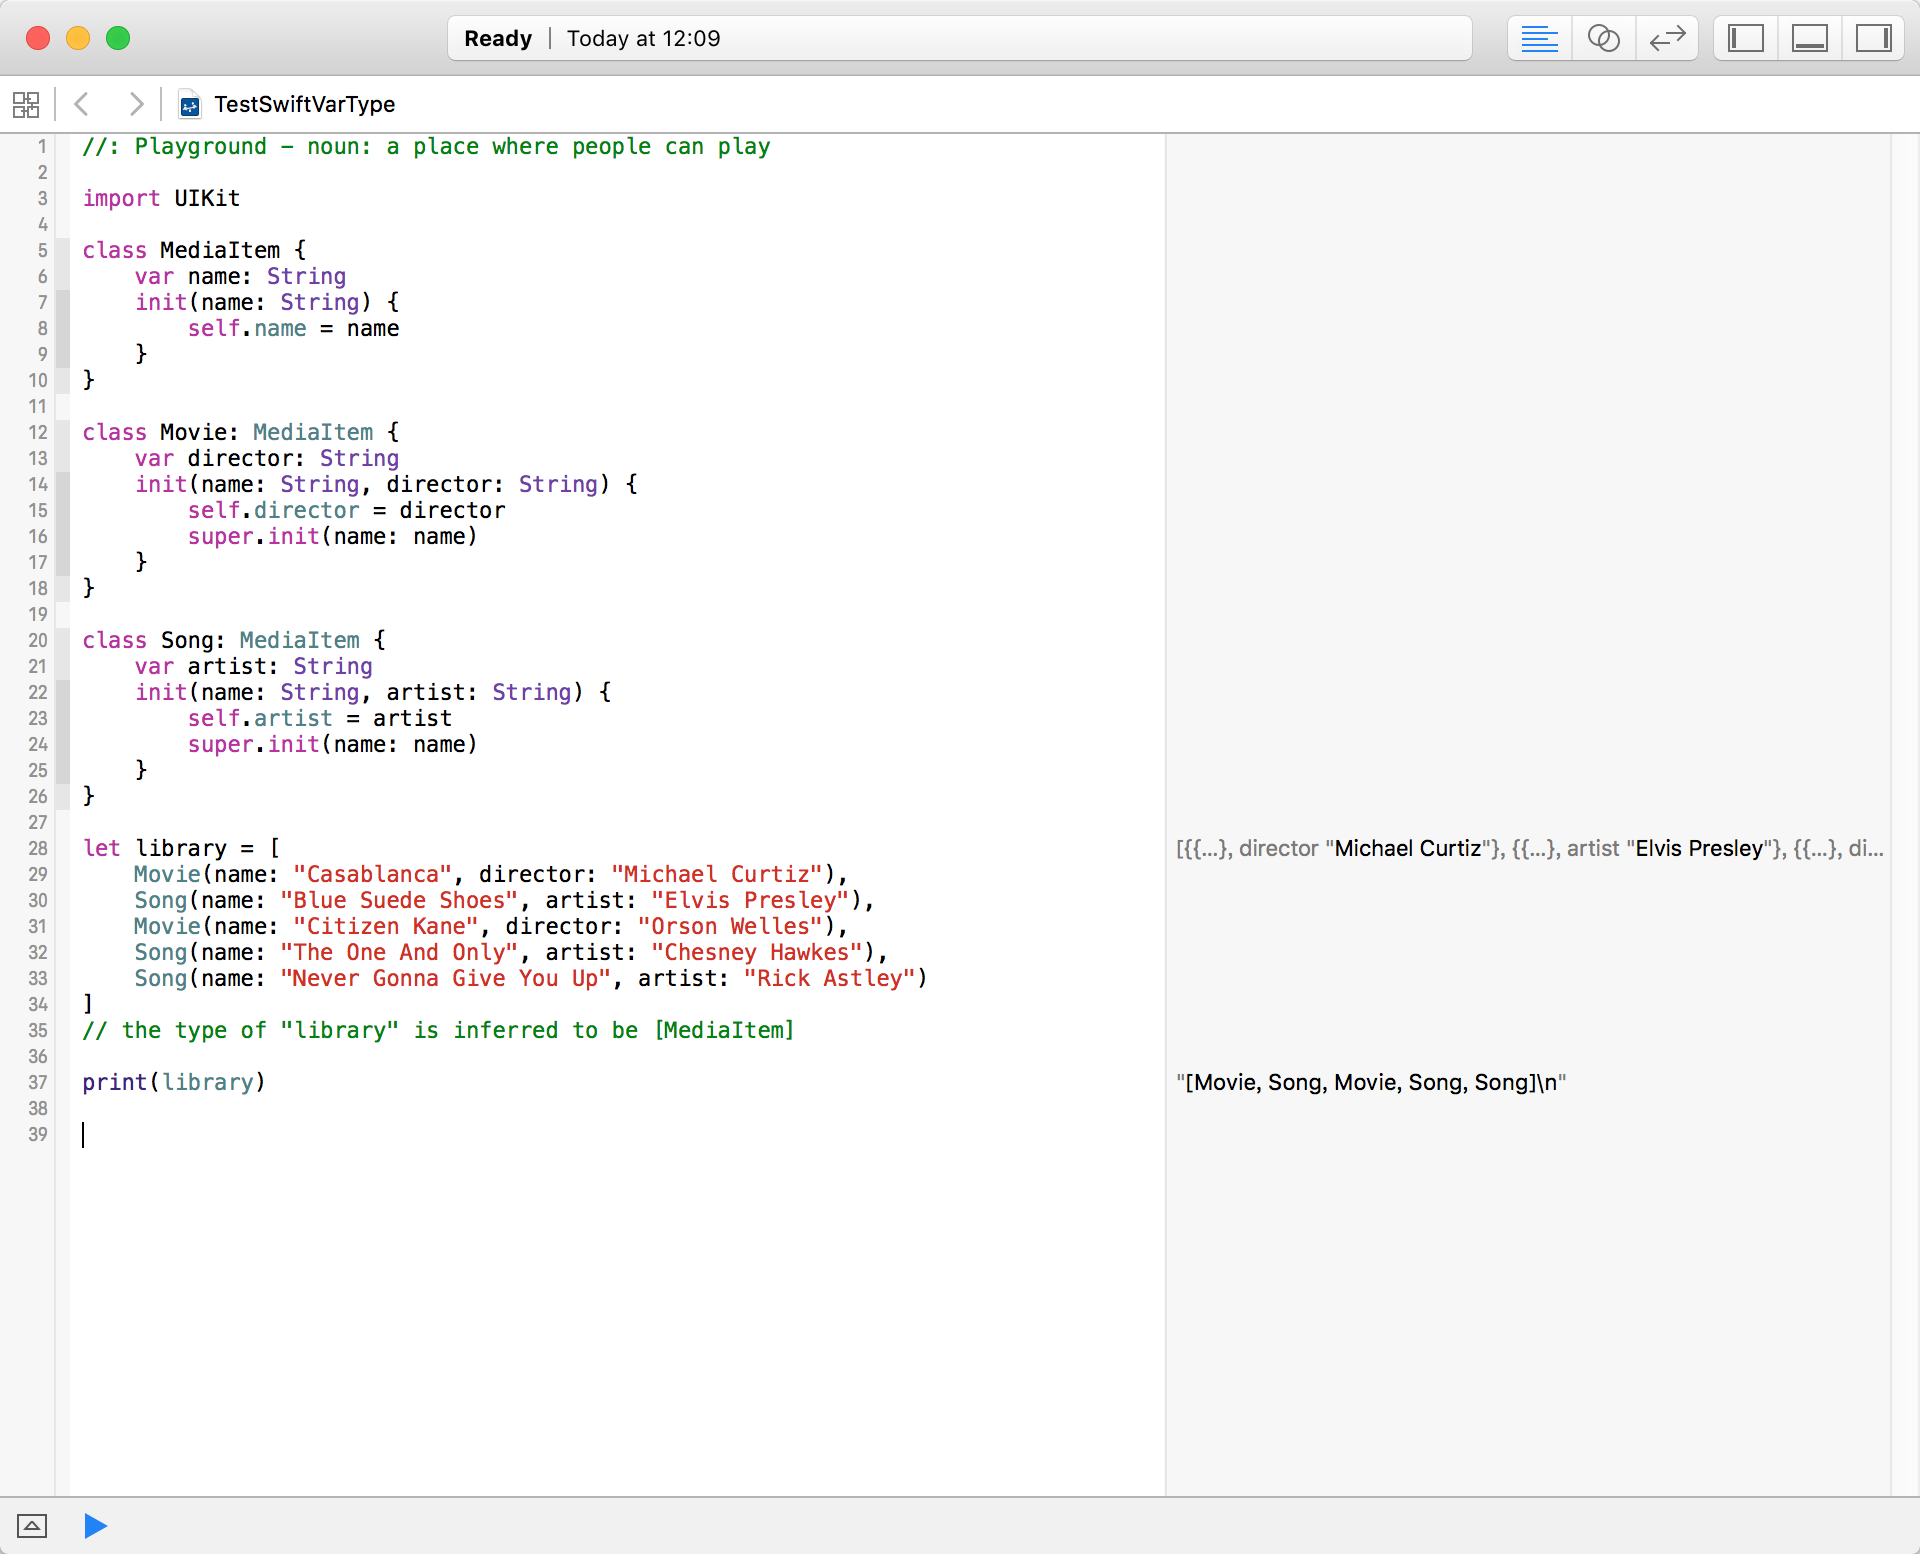Image resolution: width=1920 pixels, height=1554 pixels.
Task: Toggle the assistant editor icon
Action: [x=1601, y=40]
